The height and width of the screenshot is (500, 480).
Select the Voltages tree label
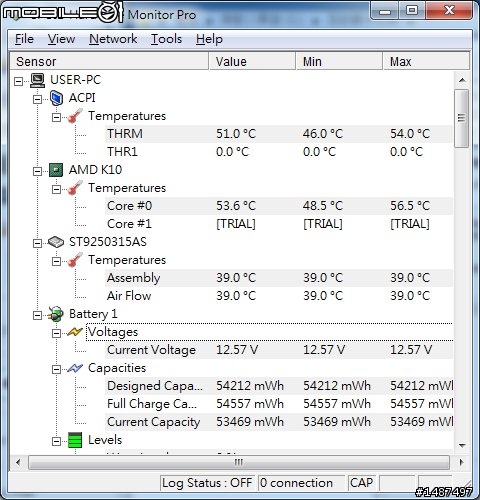click(113, 332)
